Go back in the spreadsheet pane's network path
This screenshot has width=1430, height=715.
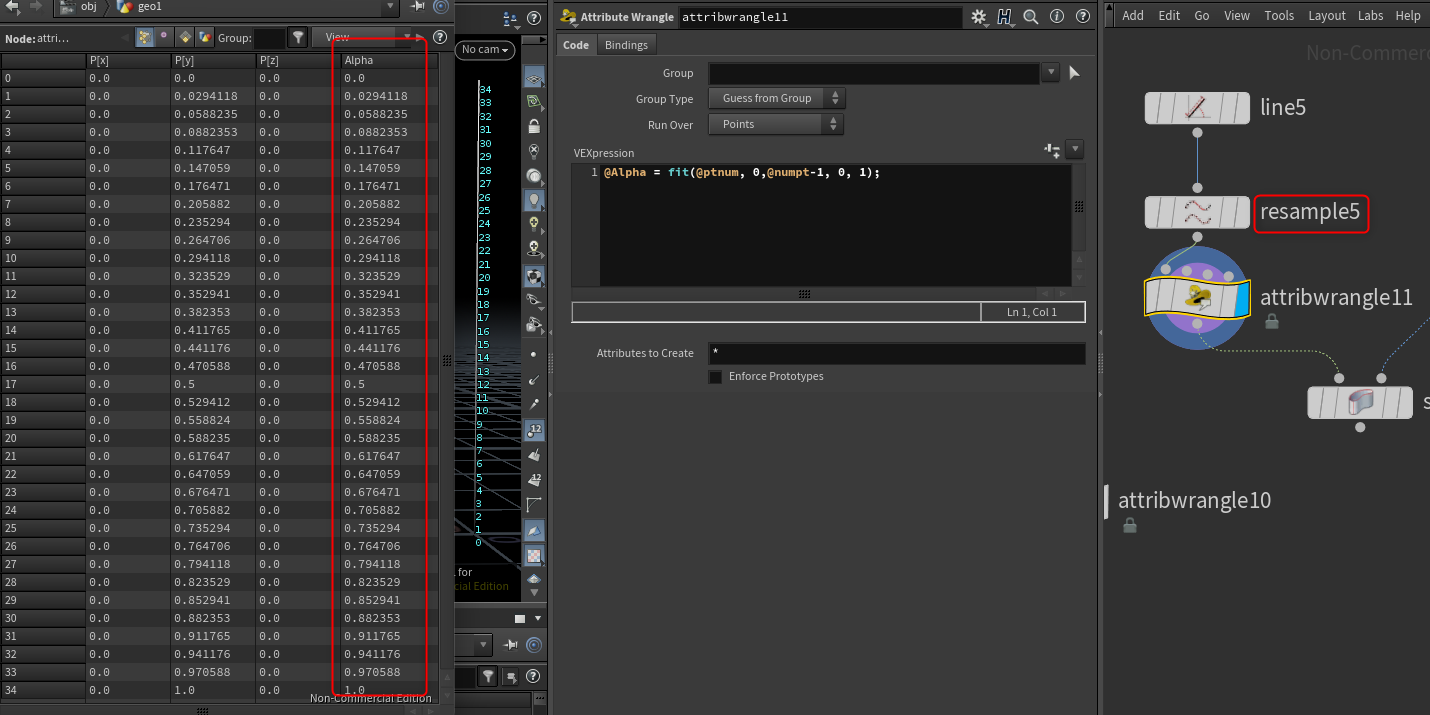click(11, 7)
